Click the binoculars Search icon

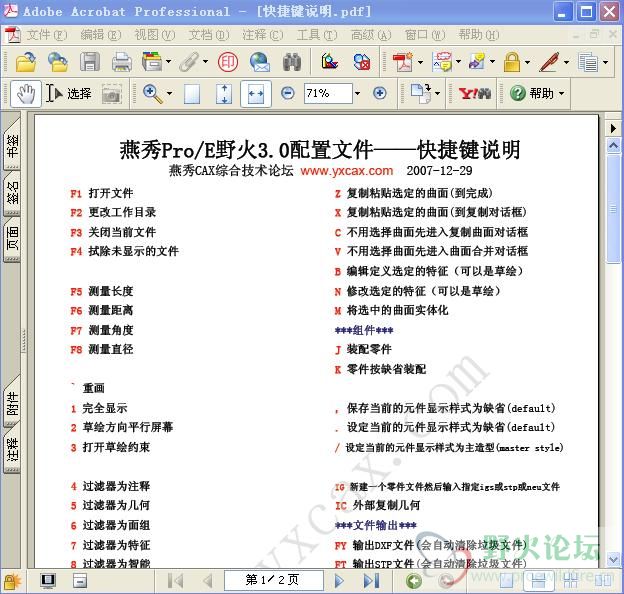[x=292, y=62]
